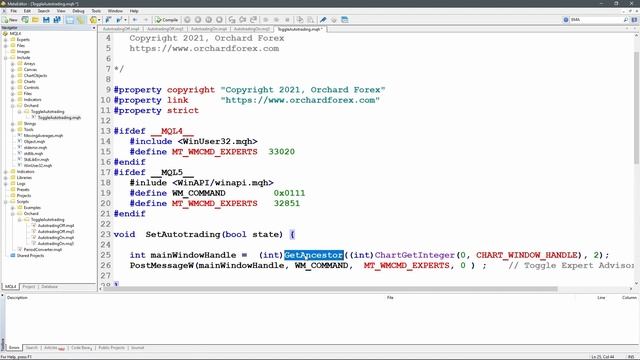This screenshot has height=360, width=640.
Task: Expand the Examples folder under Scripts
Action: 13,207
